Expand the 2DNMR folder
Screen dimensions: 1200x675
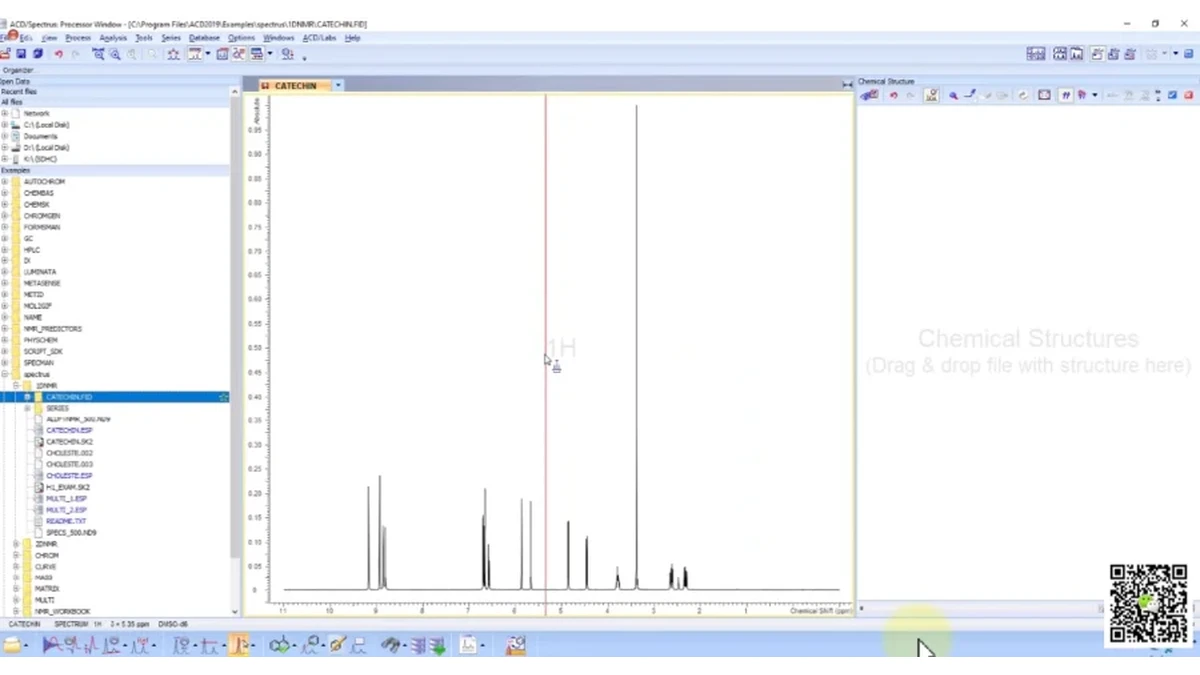click(16, 544)
